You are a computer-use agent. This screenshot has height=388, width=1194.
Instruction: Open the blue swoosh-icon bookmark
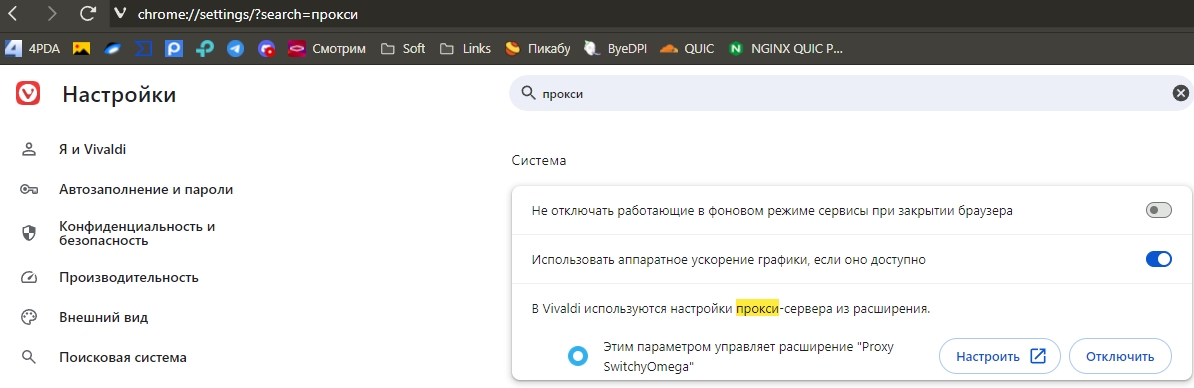point(113,49)
